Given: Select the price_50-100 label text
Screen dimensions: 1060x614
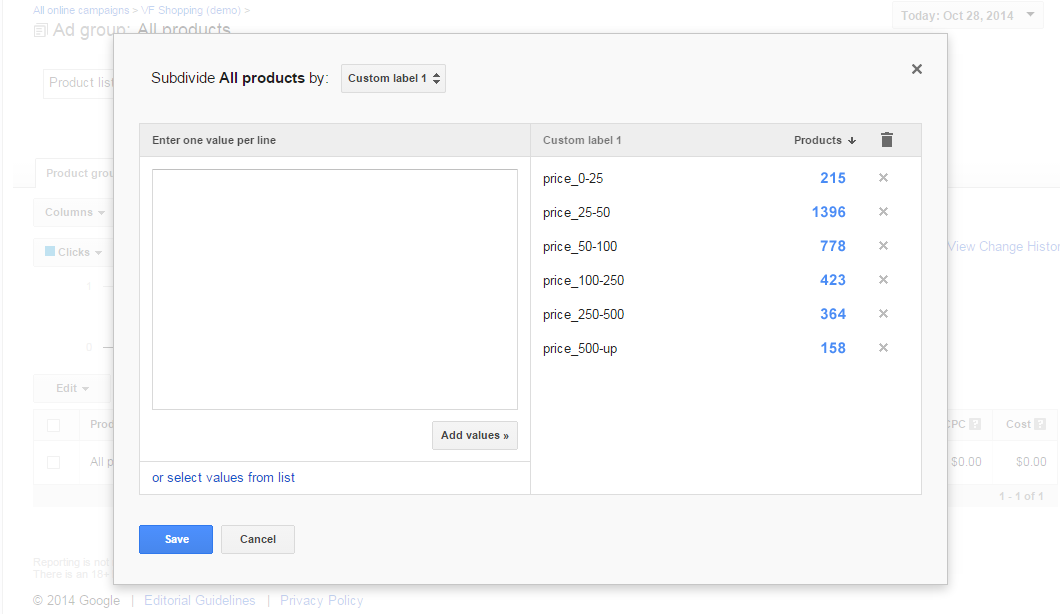Looking at the screenshot, I should tap(580, 246).
